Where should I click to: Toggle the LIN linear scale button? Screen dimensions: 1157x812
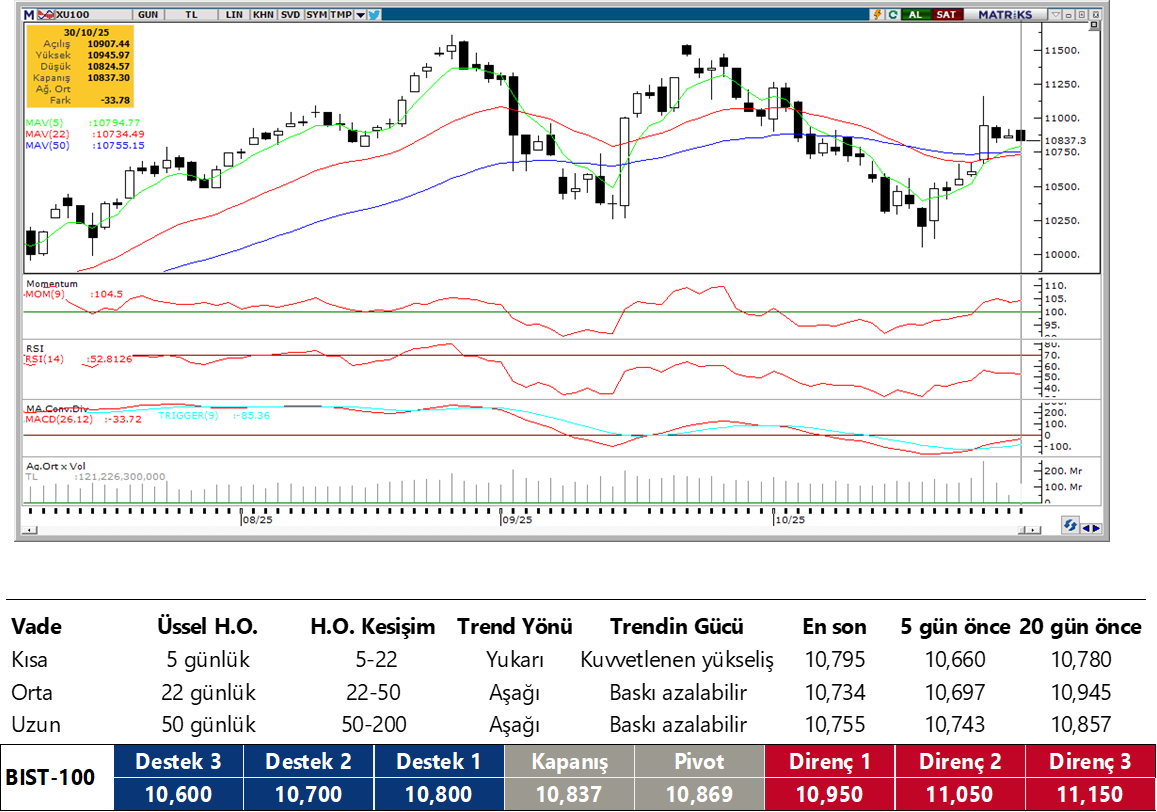(x=234, y=15)
